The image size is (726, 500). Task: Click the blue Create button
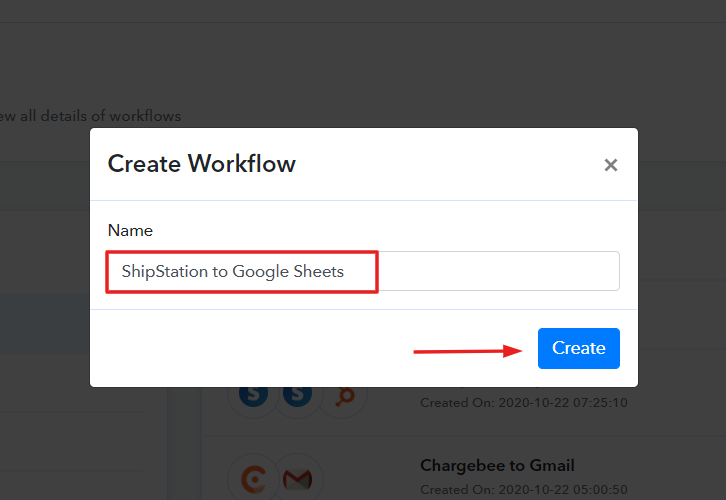click(578, 348)
